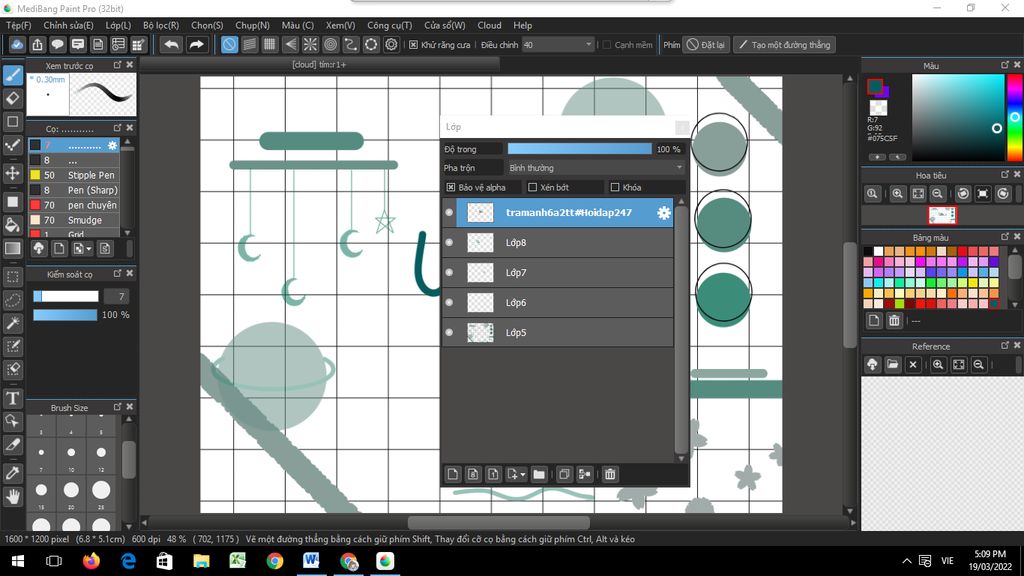Select the tramanh6a2tt#Hoidap247 layer

[564, 213]
